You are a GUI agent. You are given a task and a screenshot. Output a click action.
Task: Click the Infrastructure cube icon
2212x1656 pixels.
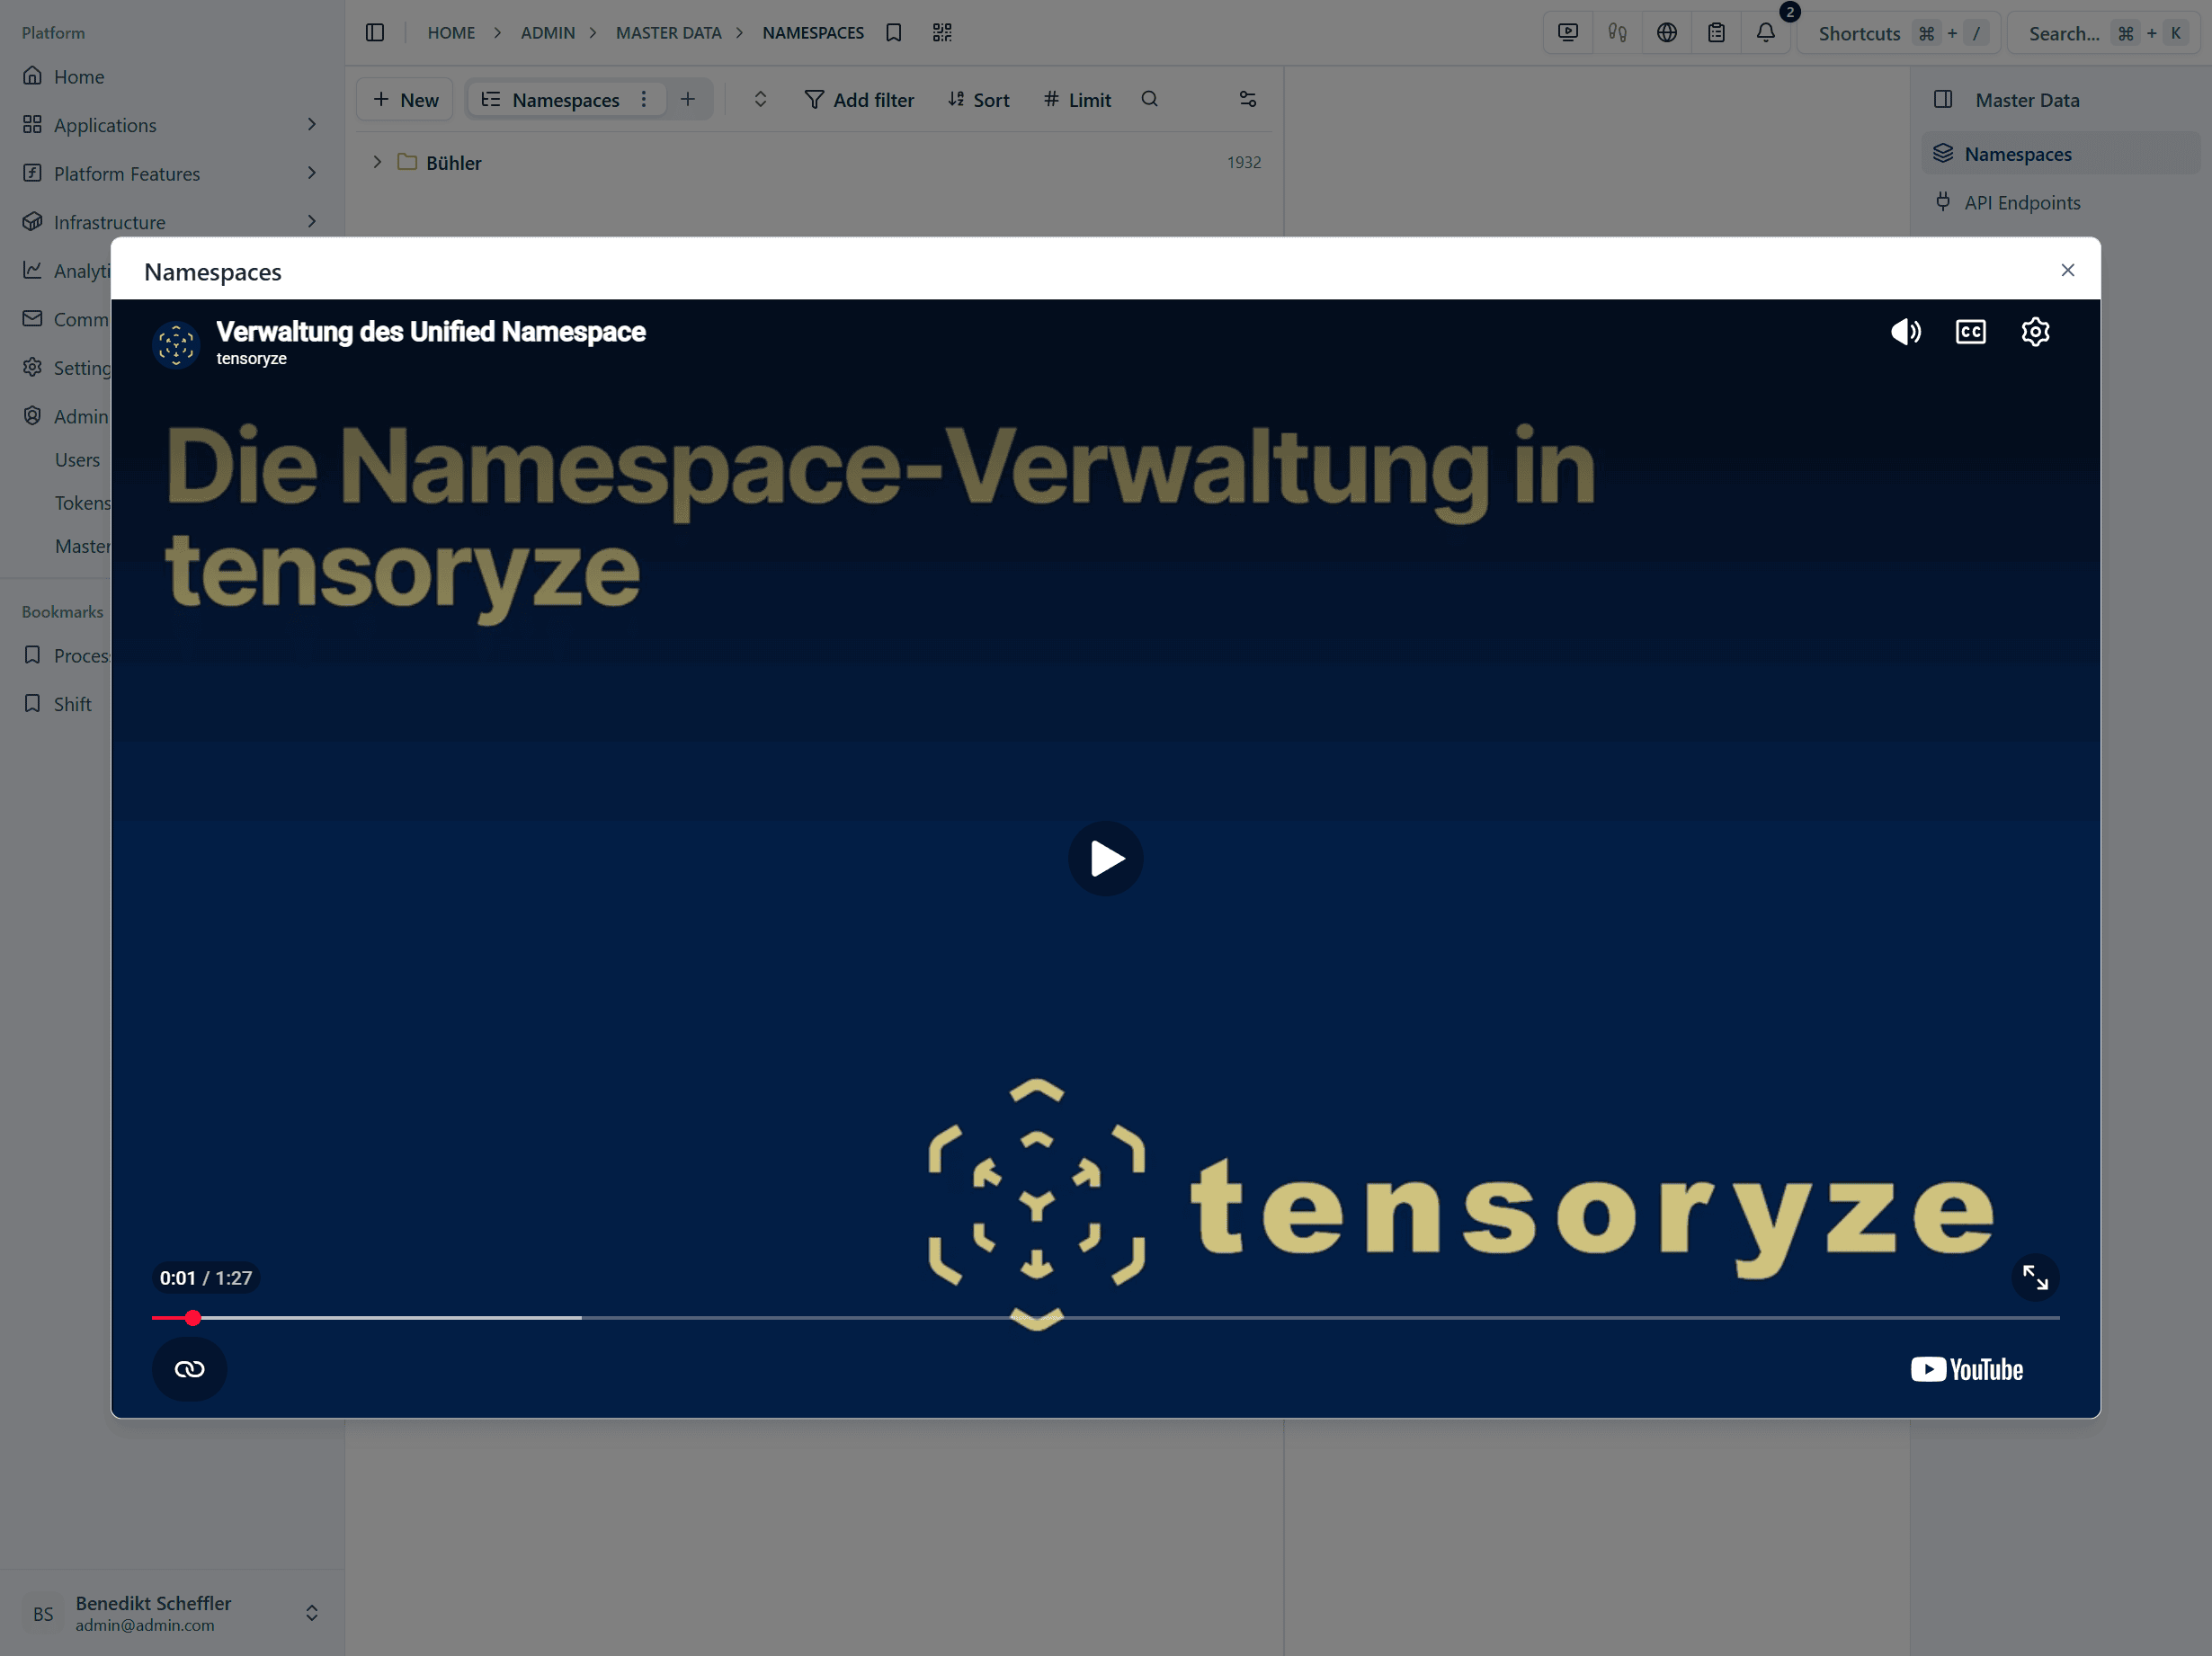pyautogui.click(x=33, y=222)
